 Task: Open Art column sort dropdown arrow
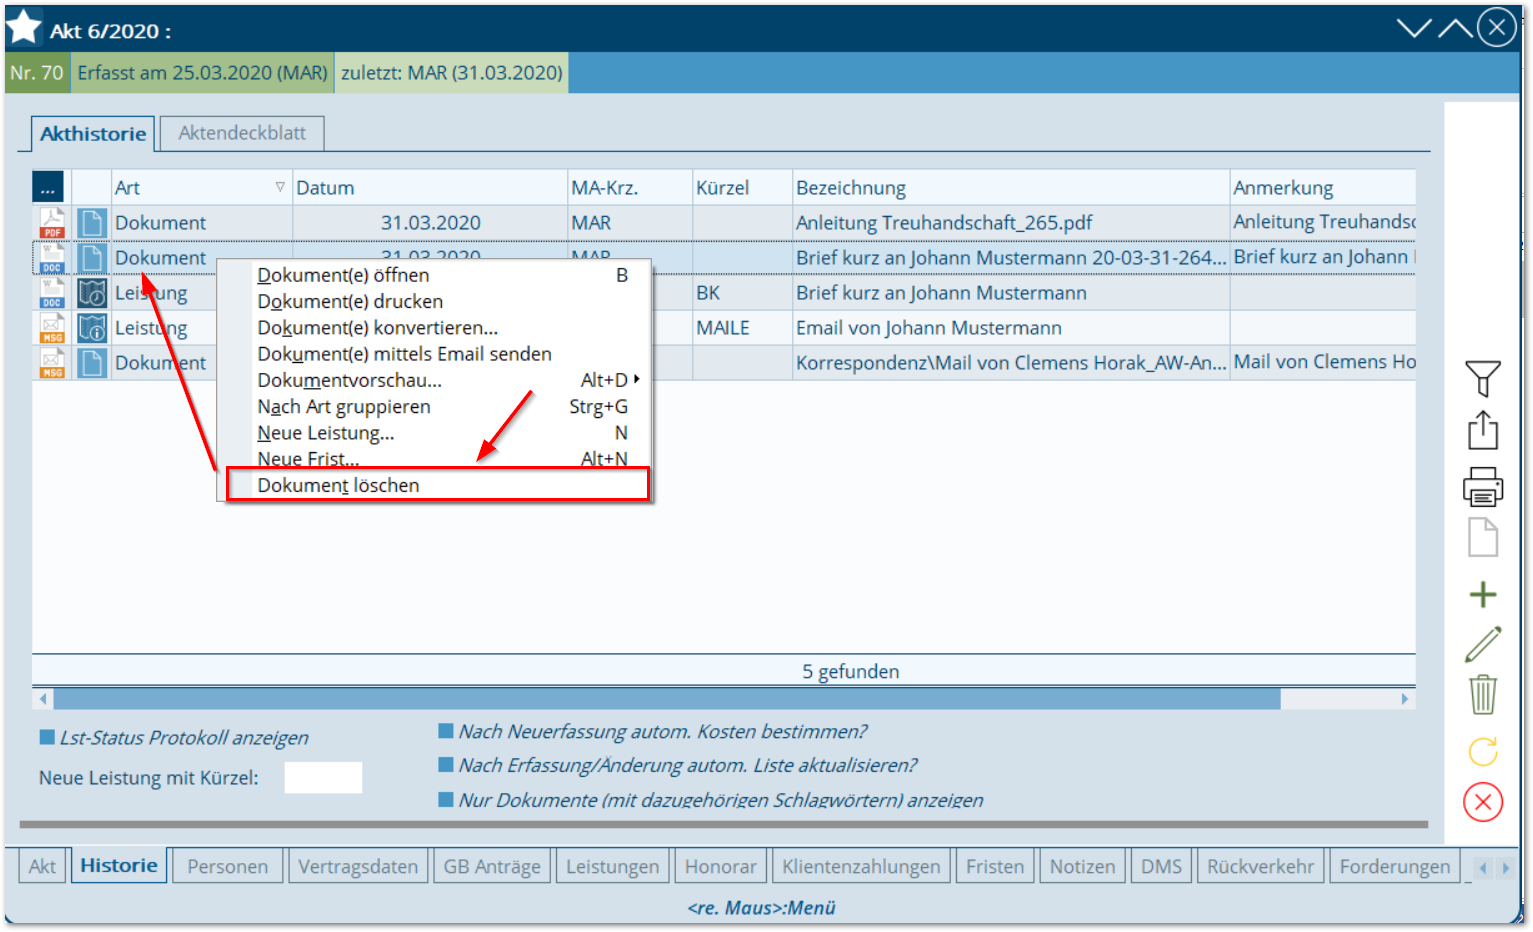tap(280, 187)
